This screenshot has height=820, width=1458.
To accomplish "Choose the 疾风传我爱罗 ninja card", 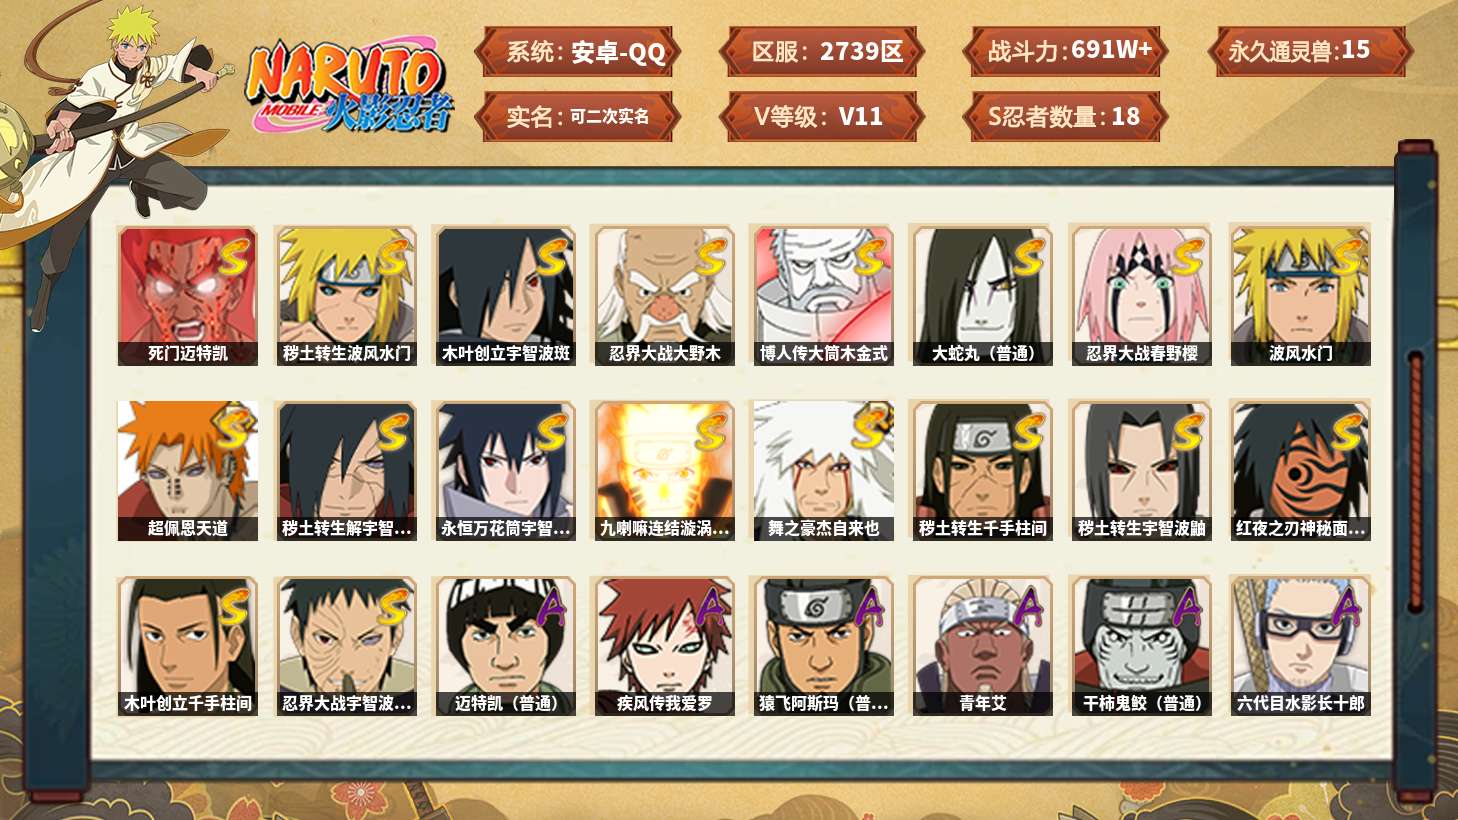I will (664, 646).
